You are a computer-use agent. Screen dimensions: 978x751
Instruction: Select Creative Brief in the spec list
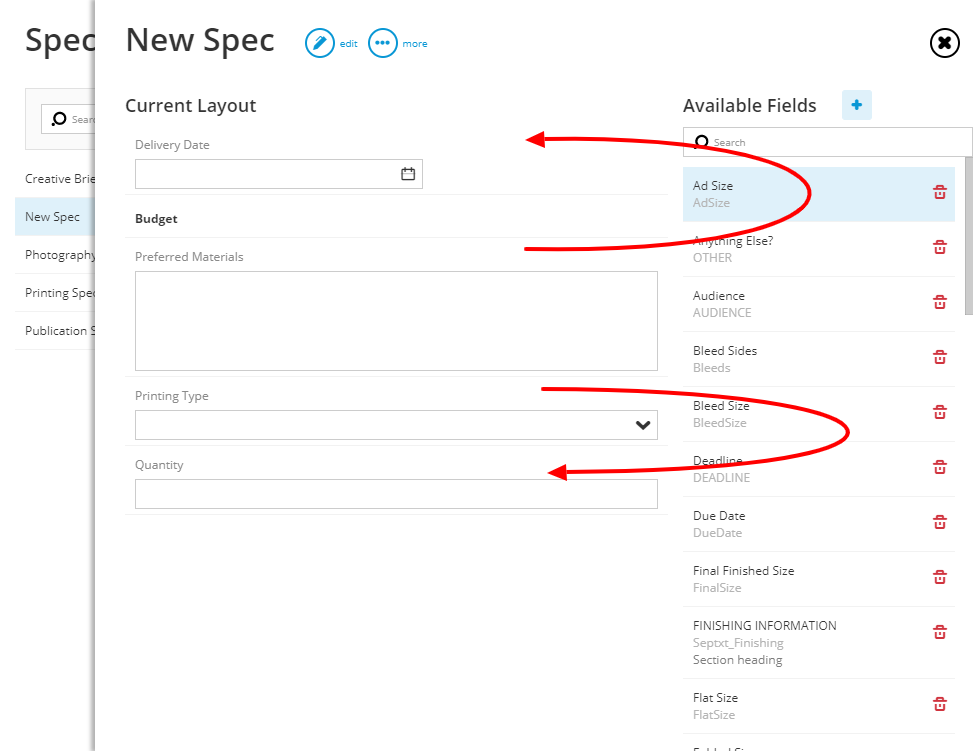(x=55, y=179)
